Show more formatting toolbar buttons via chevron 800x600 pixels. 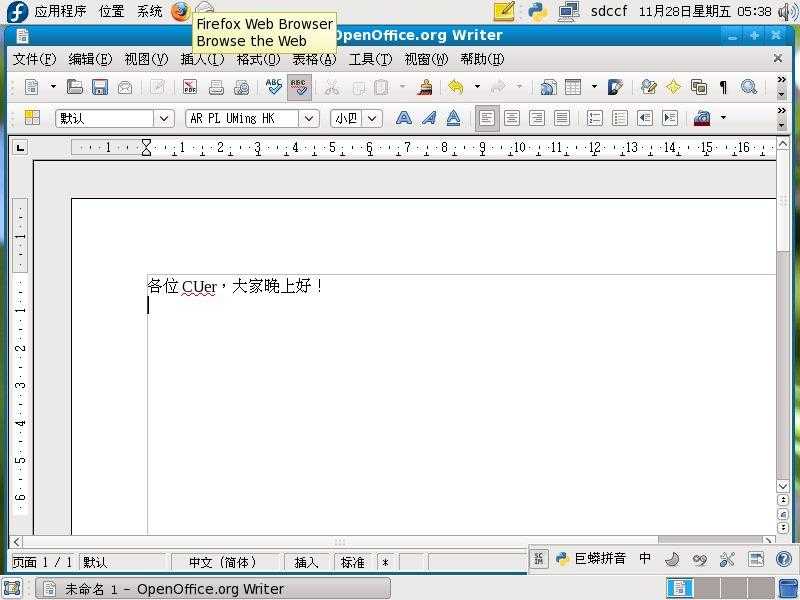(781, 110)
